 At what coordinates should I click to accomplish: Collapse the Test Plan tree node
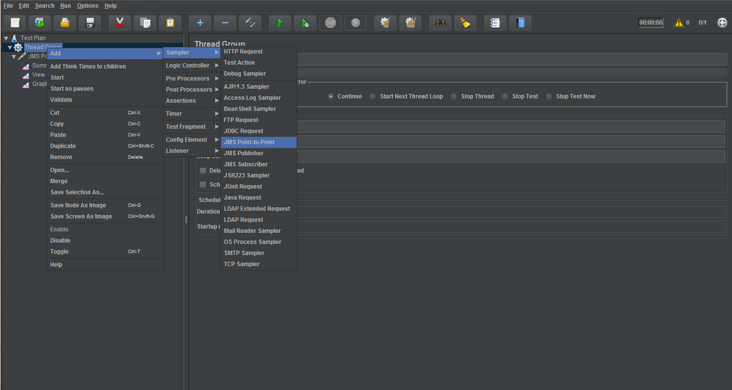point(6,38)
